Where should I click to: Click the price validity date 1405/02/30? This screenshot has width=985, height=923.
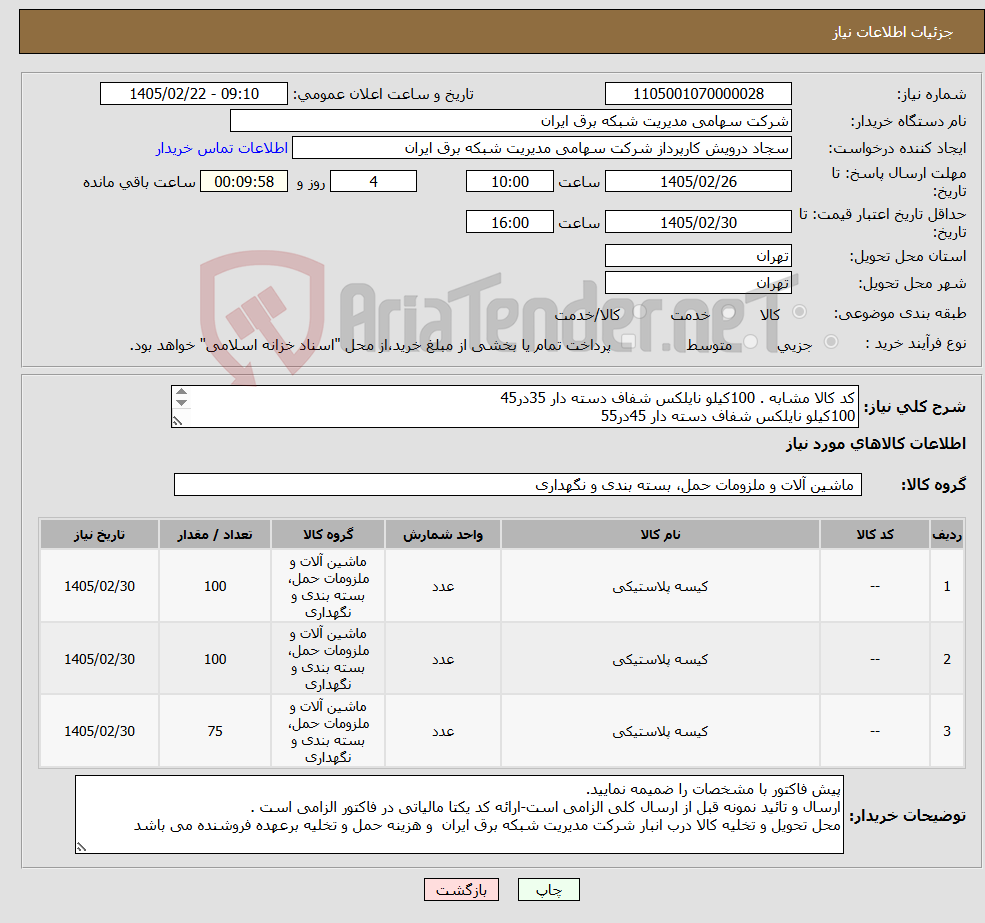(x=698, y=222)
